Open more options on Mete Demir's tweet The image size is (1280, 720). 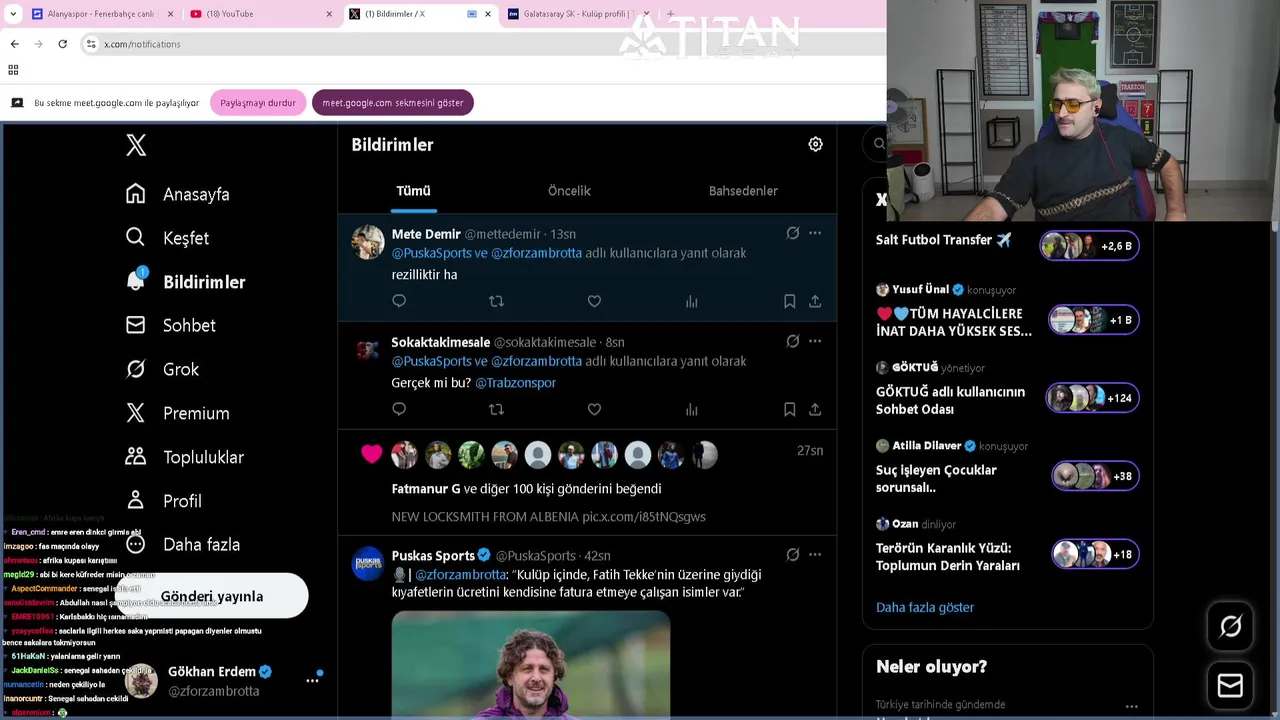coord(815,233)
